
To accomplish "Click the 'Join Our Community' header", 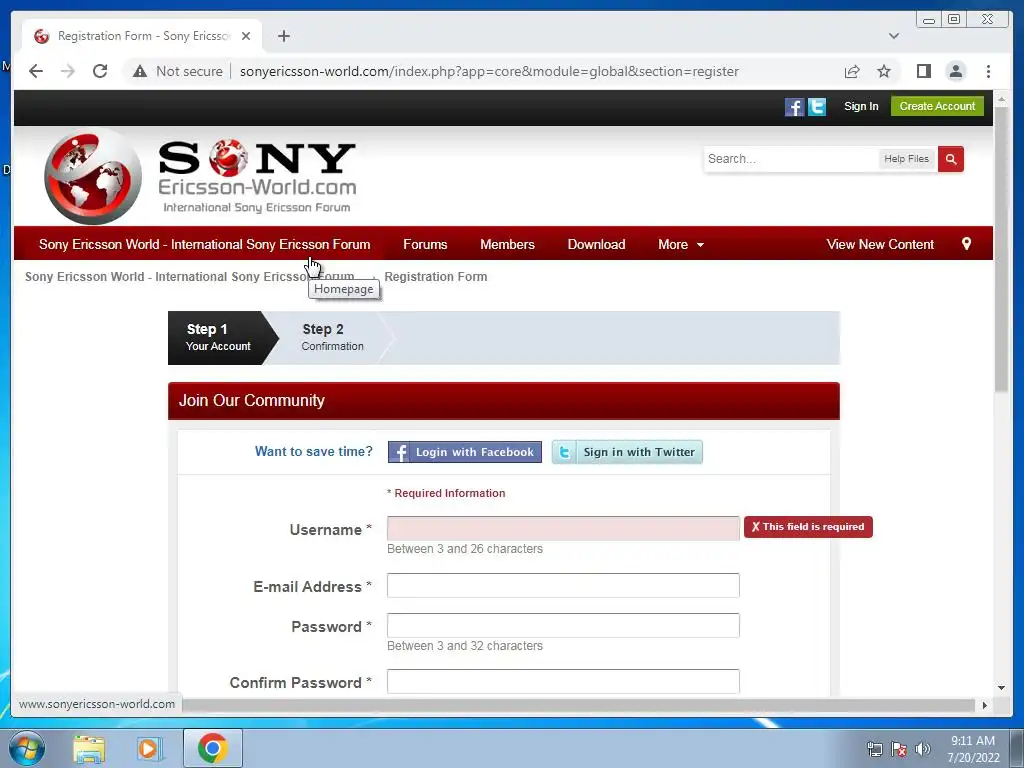I will (x=504, y=400).
